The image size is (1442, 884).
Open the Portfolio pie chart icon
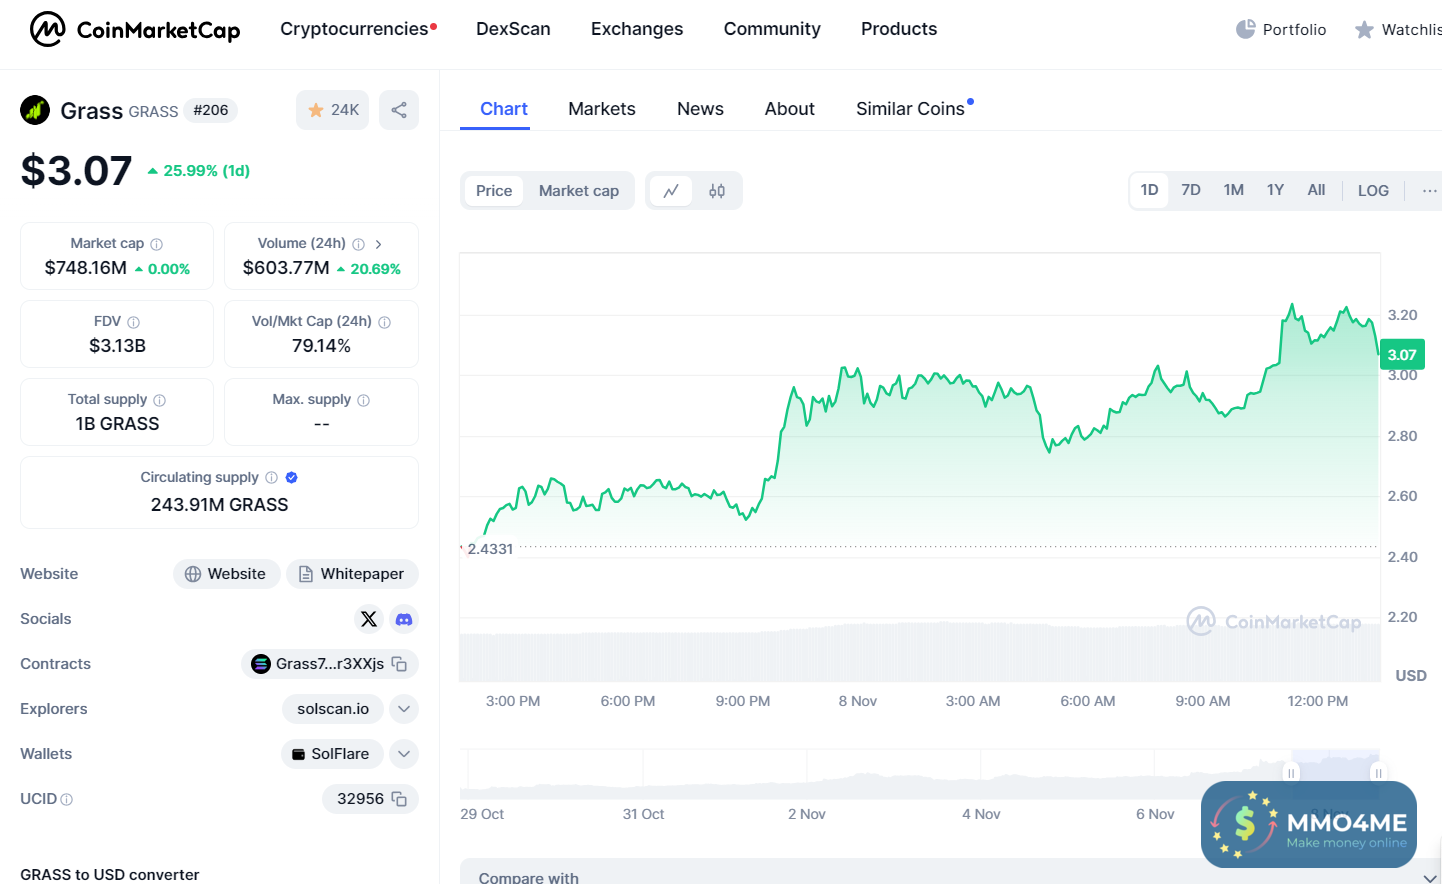[x=1245, y=29]
